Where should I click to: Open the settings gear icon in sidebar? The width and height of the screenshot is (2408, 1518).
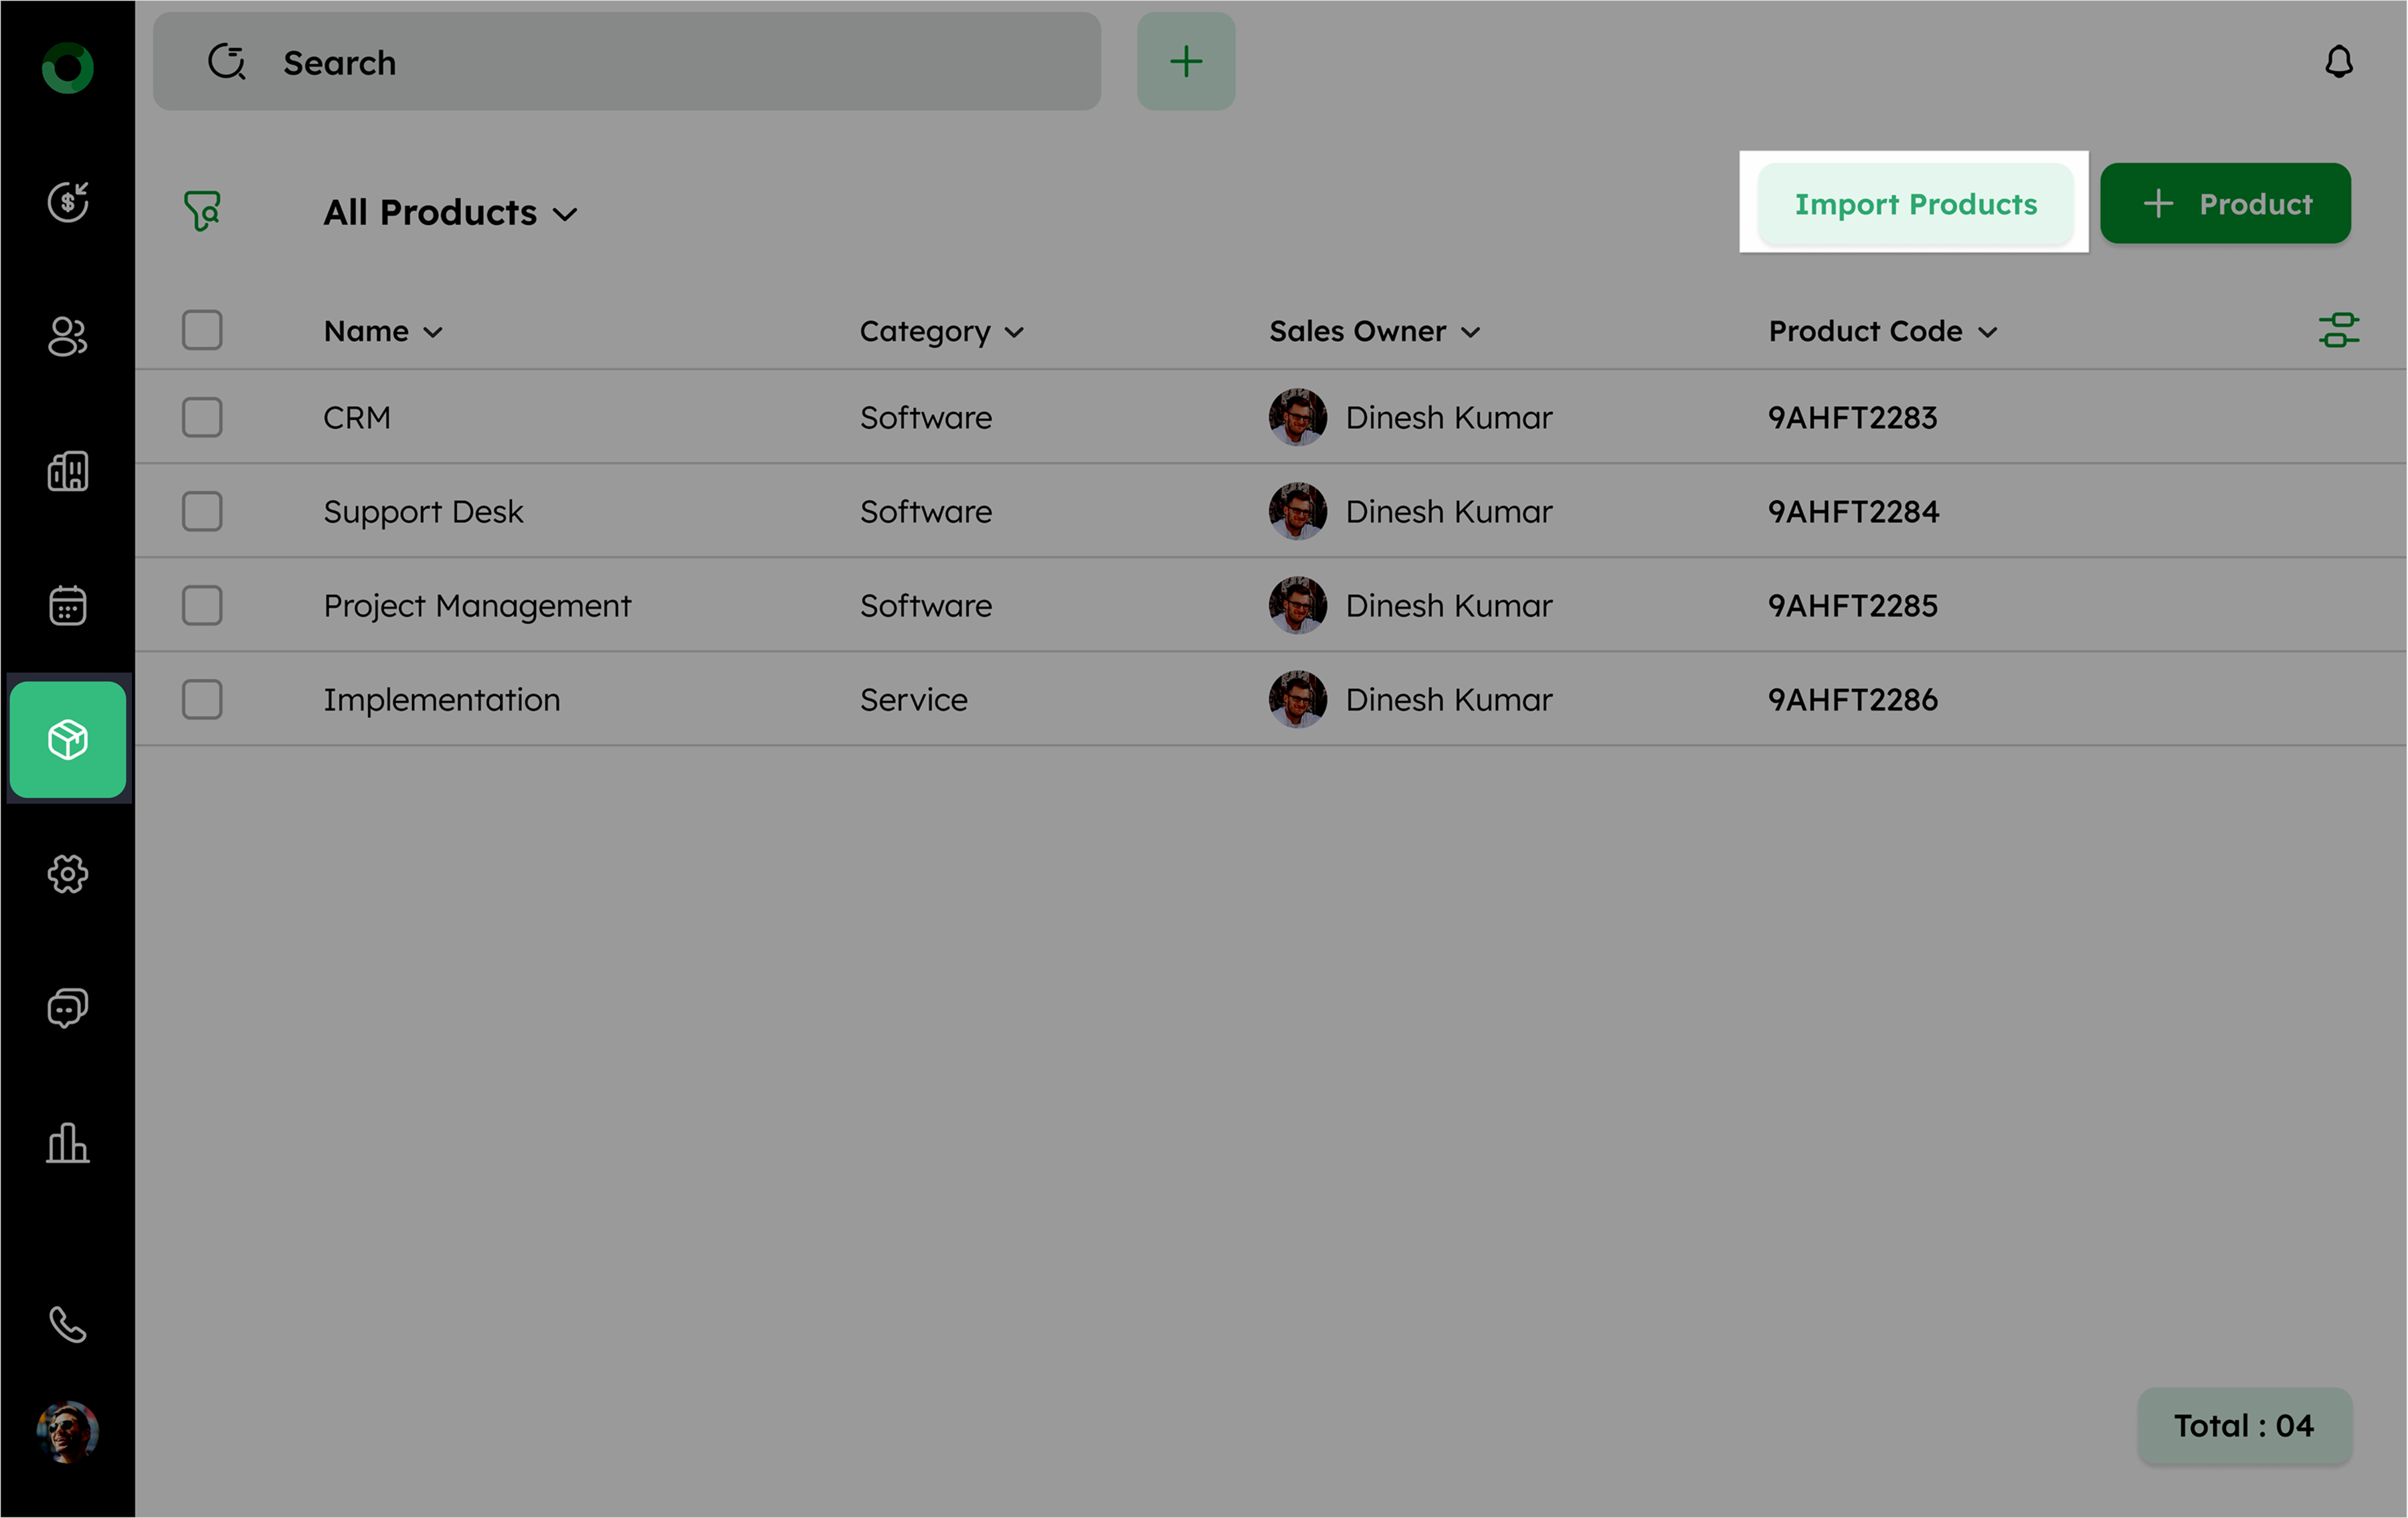(x=67, y=874)
